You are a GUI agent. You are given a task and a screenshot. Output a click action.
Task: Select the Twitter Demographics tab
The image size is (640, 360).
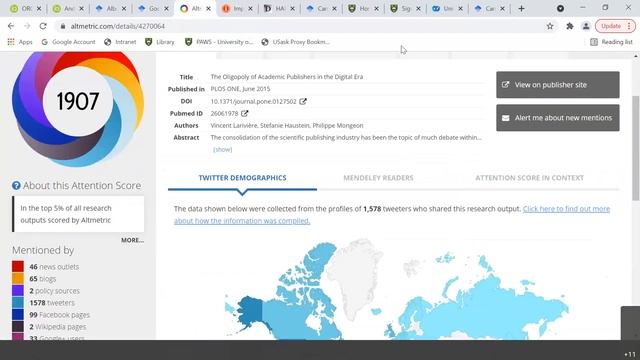[242, 178]
